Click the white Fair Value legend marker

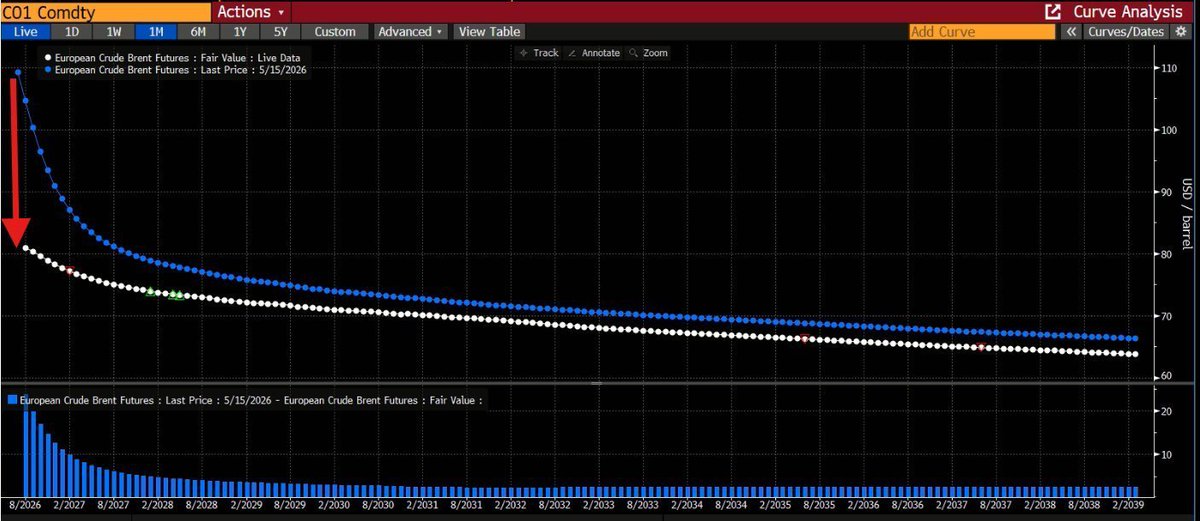[x=47, y=58]
